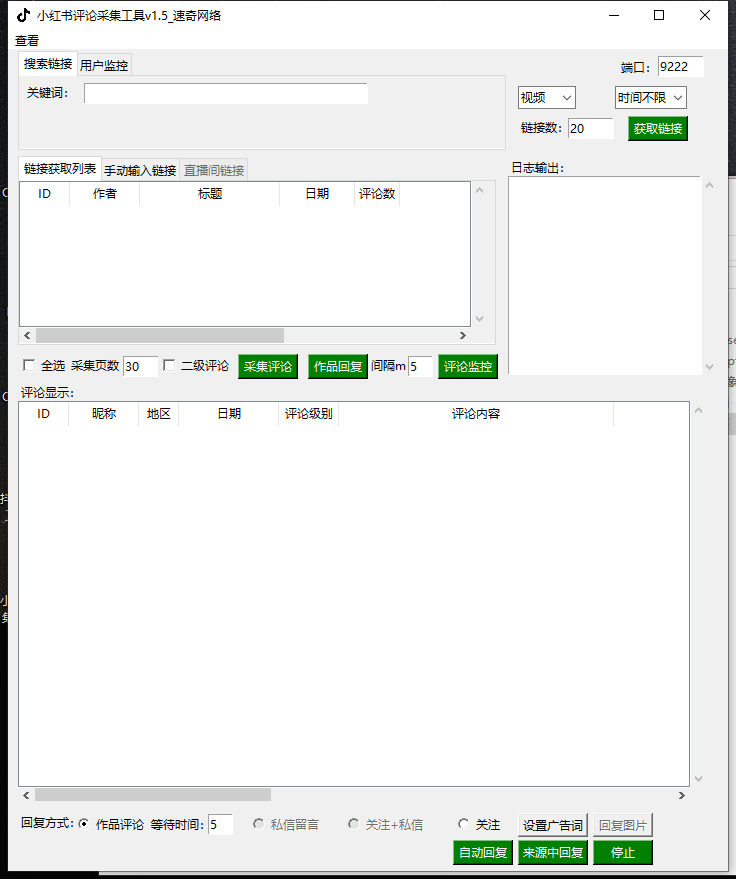Start the 采集评论 collection button
This screenshot has height=879, width=736.
tap(268, 367)
